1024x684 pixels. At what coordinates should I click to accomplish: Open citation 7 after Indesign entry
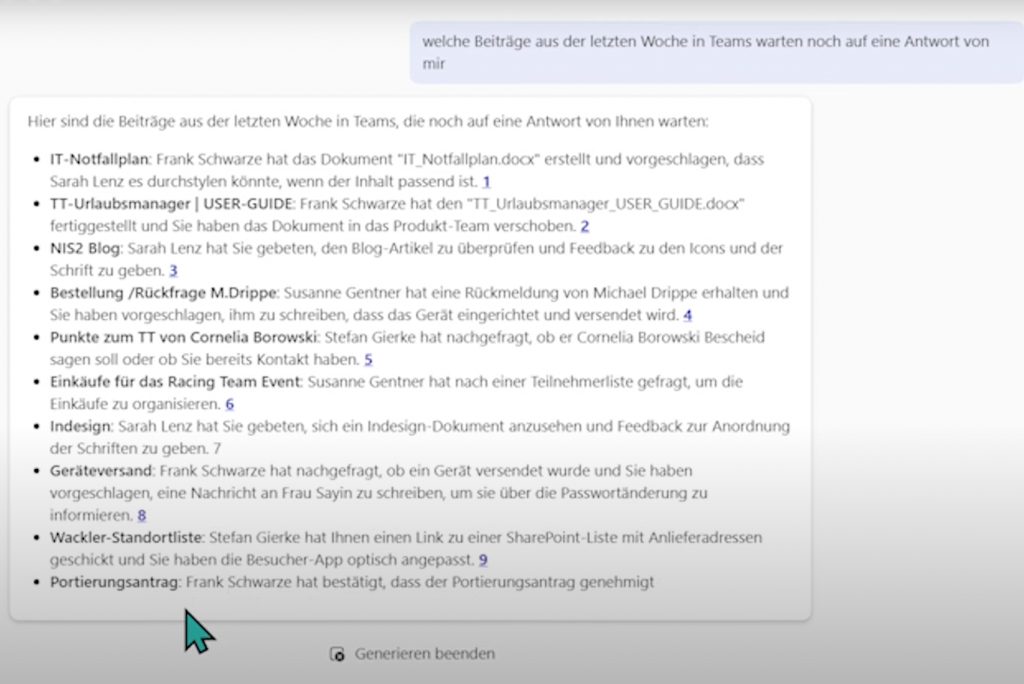tap(217, 448)
